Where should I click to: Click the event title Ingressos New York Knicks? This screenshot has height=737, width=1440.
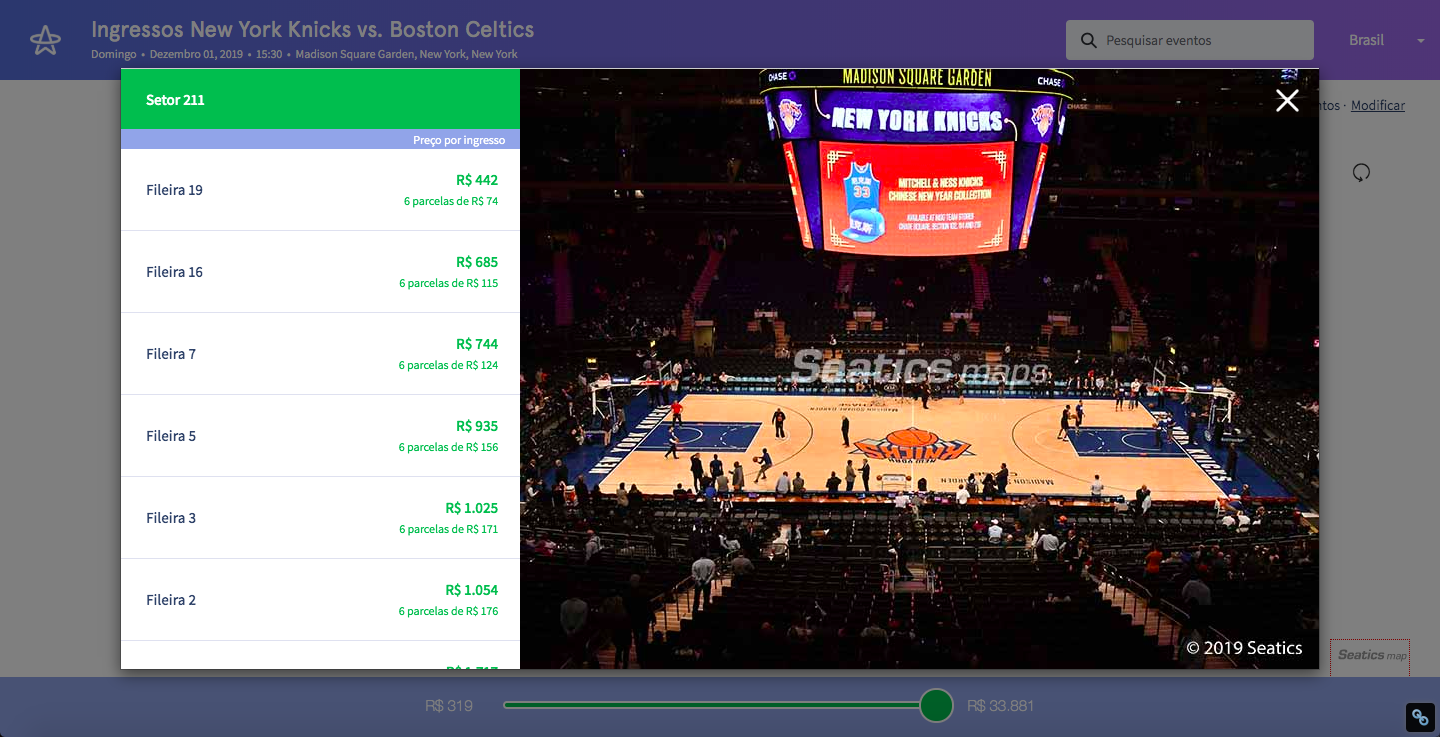(313, 30)
